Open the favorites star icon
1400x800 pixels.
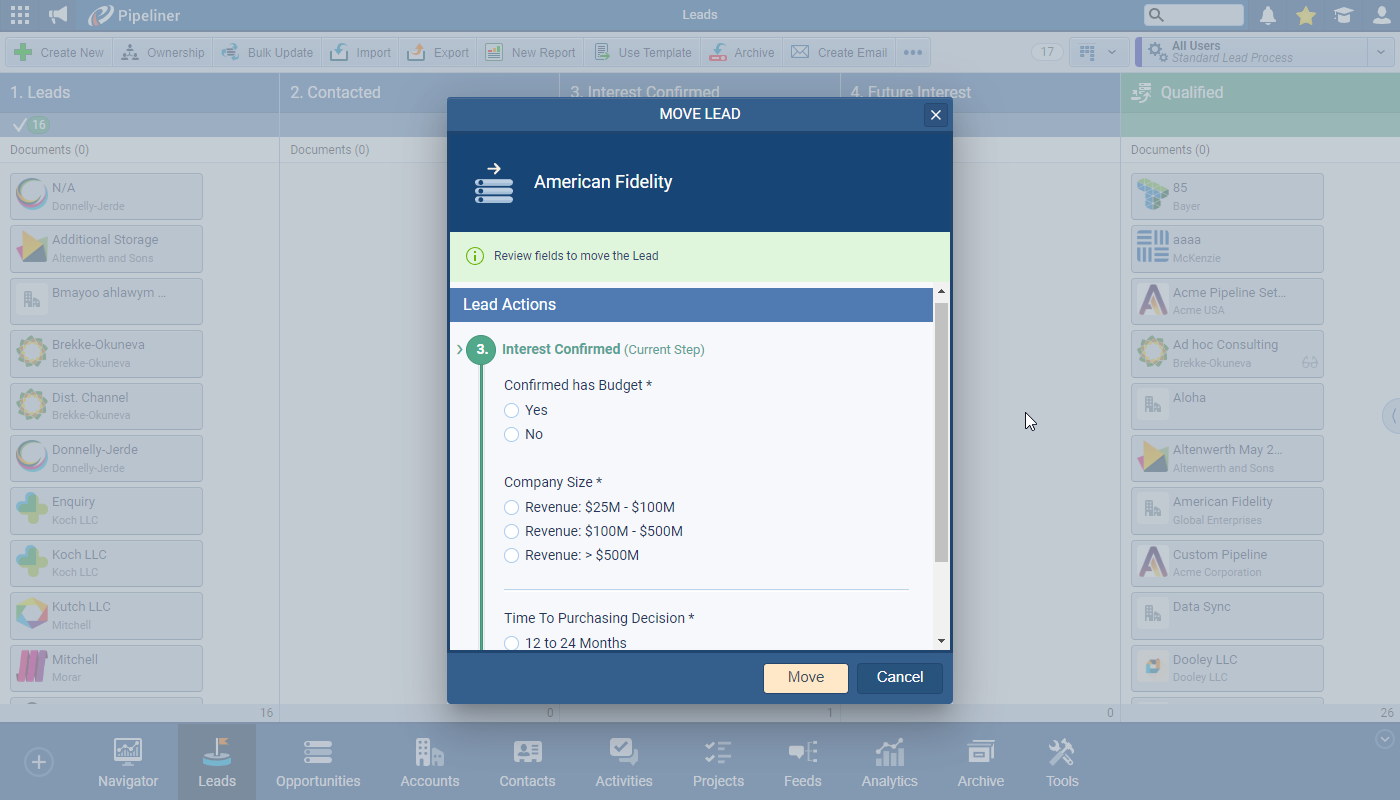point(1305,15)
